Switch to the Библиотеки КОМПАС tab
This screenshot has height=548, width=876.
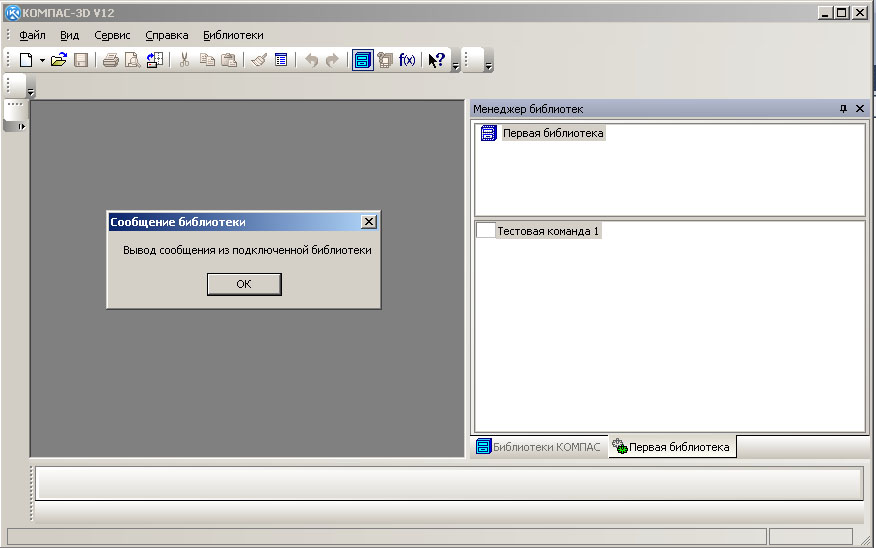[539, 447]
